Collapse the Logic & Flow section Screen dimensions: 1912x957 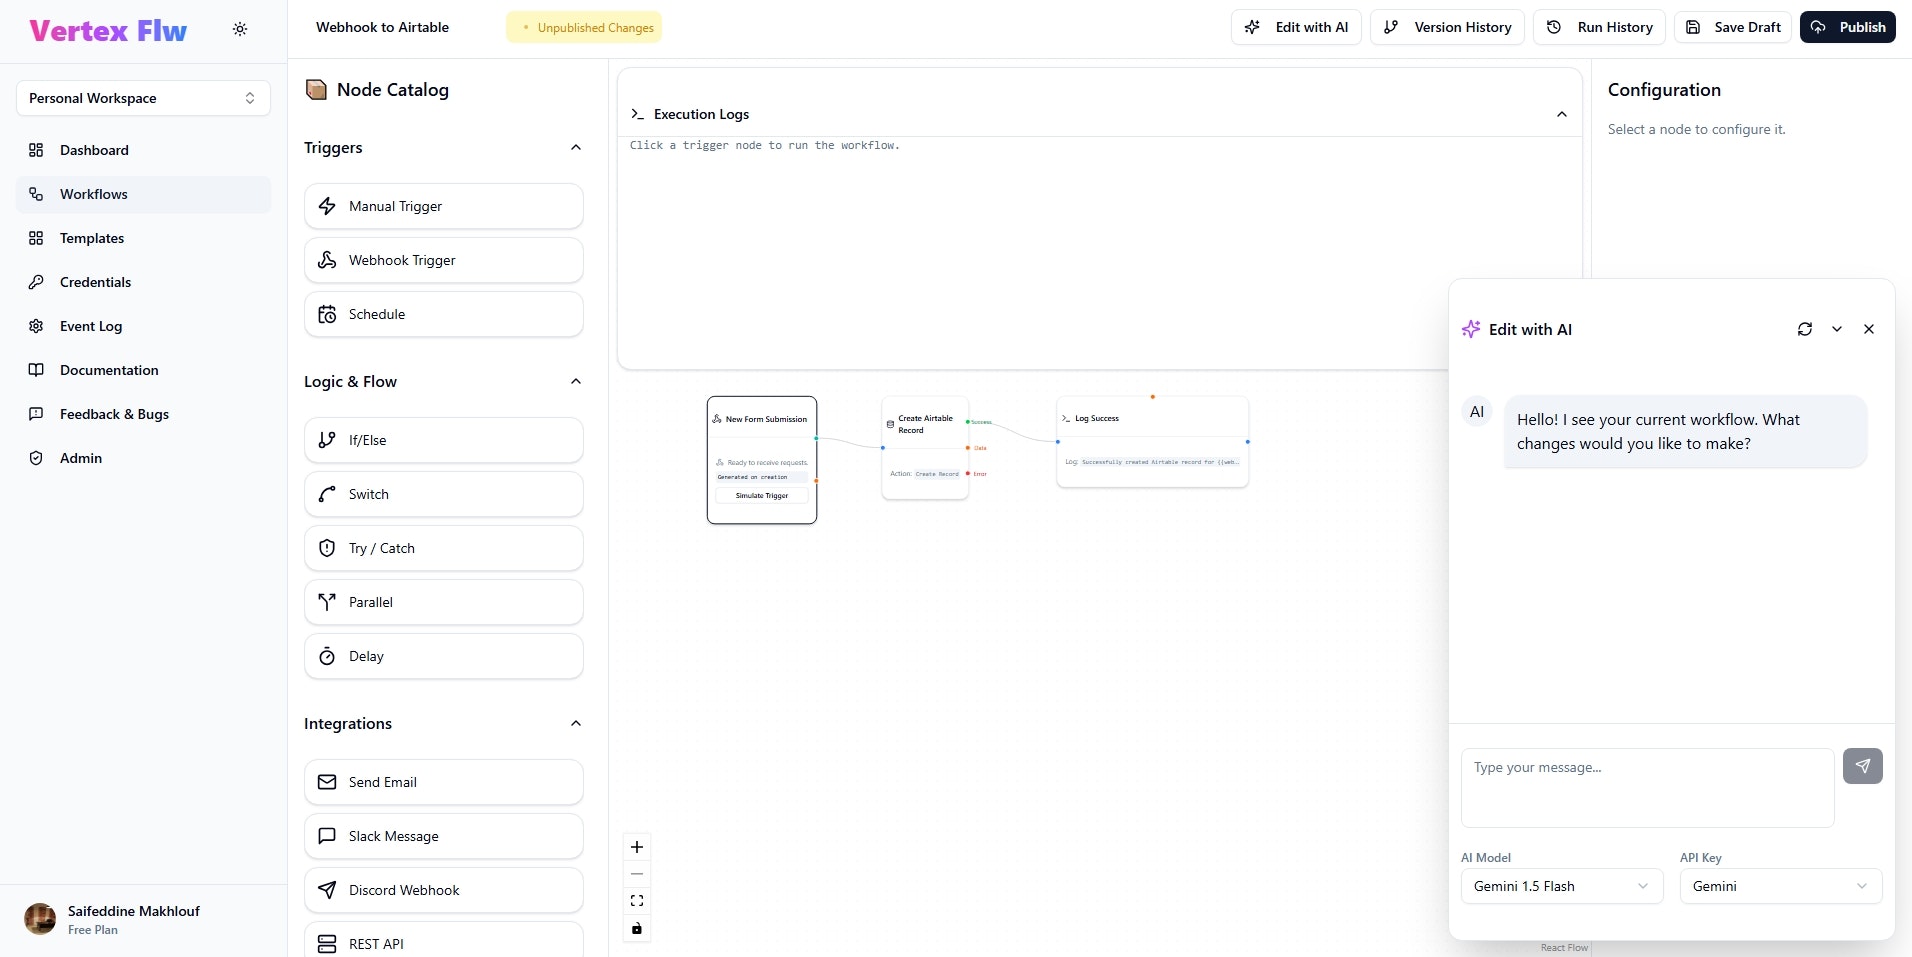pyautogui.click(x=576, y=382)
